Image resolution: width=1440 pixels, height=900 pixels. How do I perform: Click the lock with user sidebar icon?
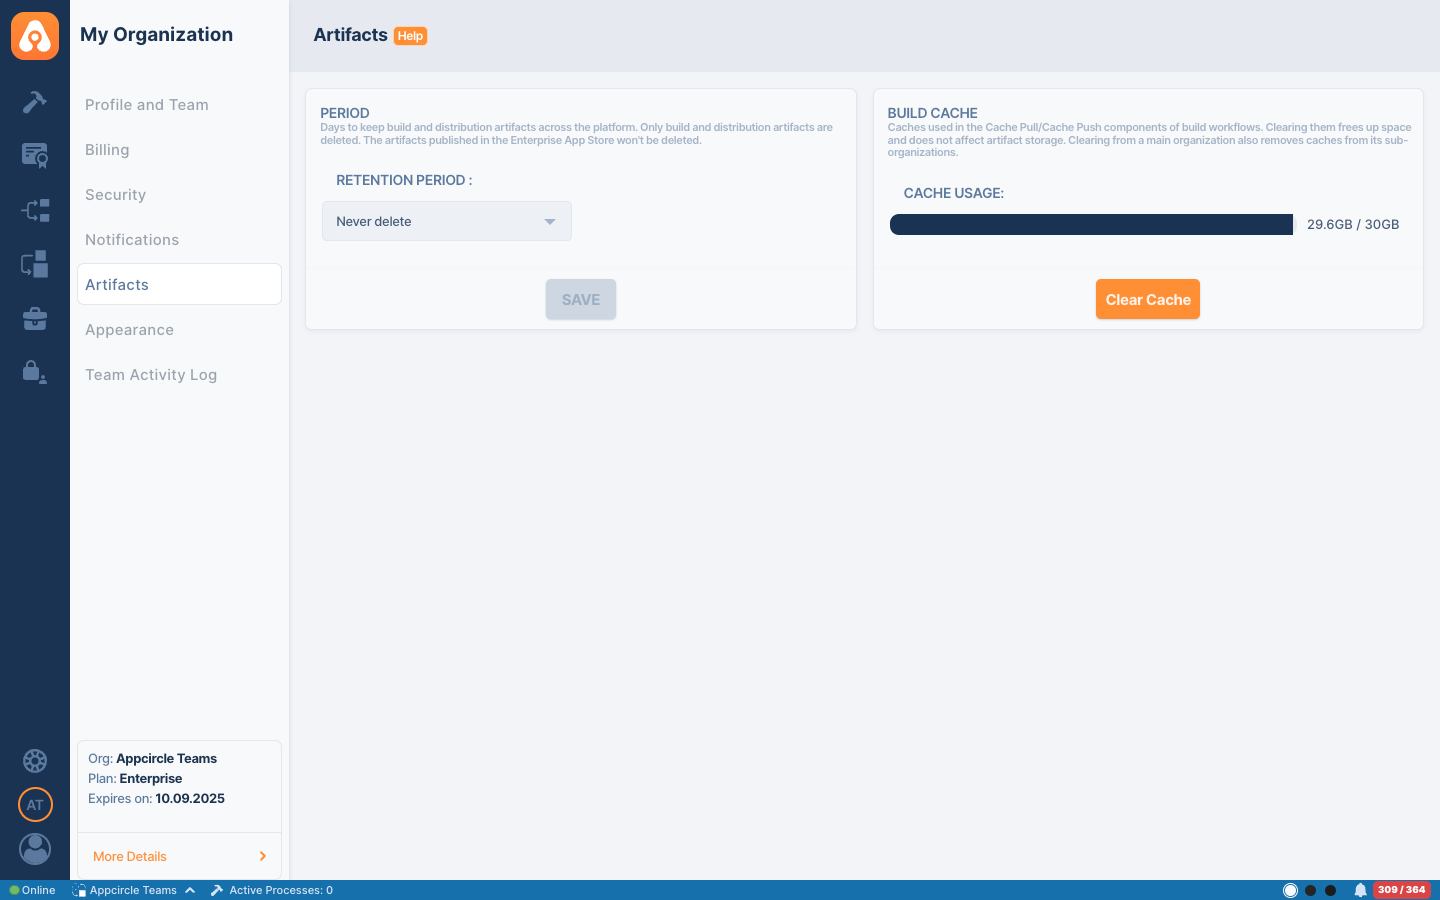pyautogui.click(x=35, y=372)
